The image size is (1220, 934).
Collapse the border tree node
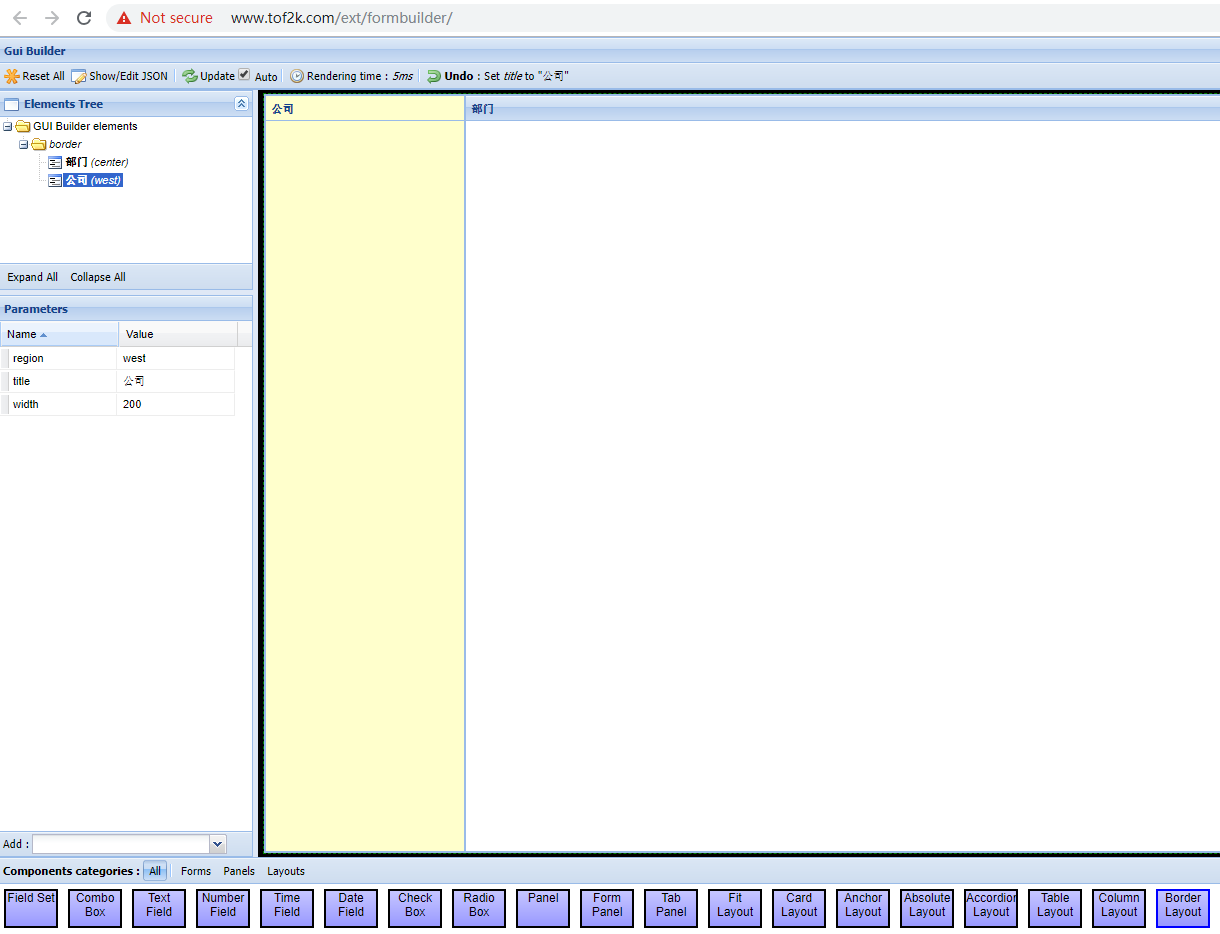[x=22, y=143]
